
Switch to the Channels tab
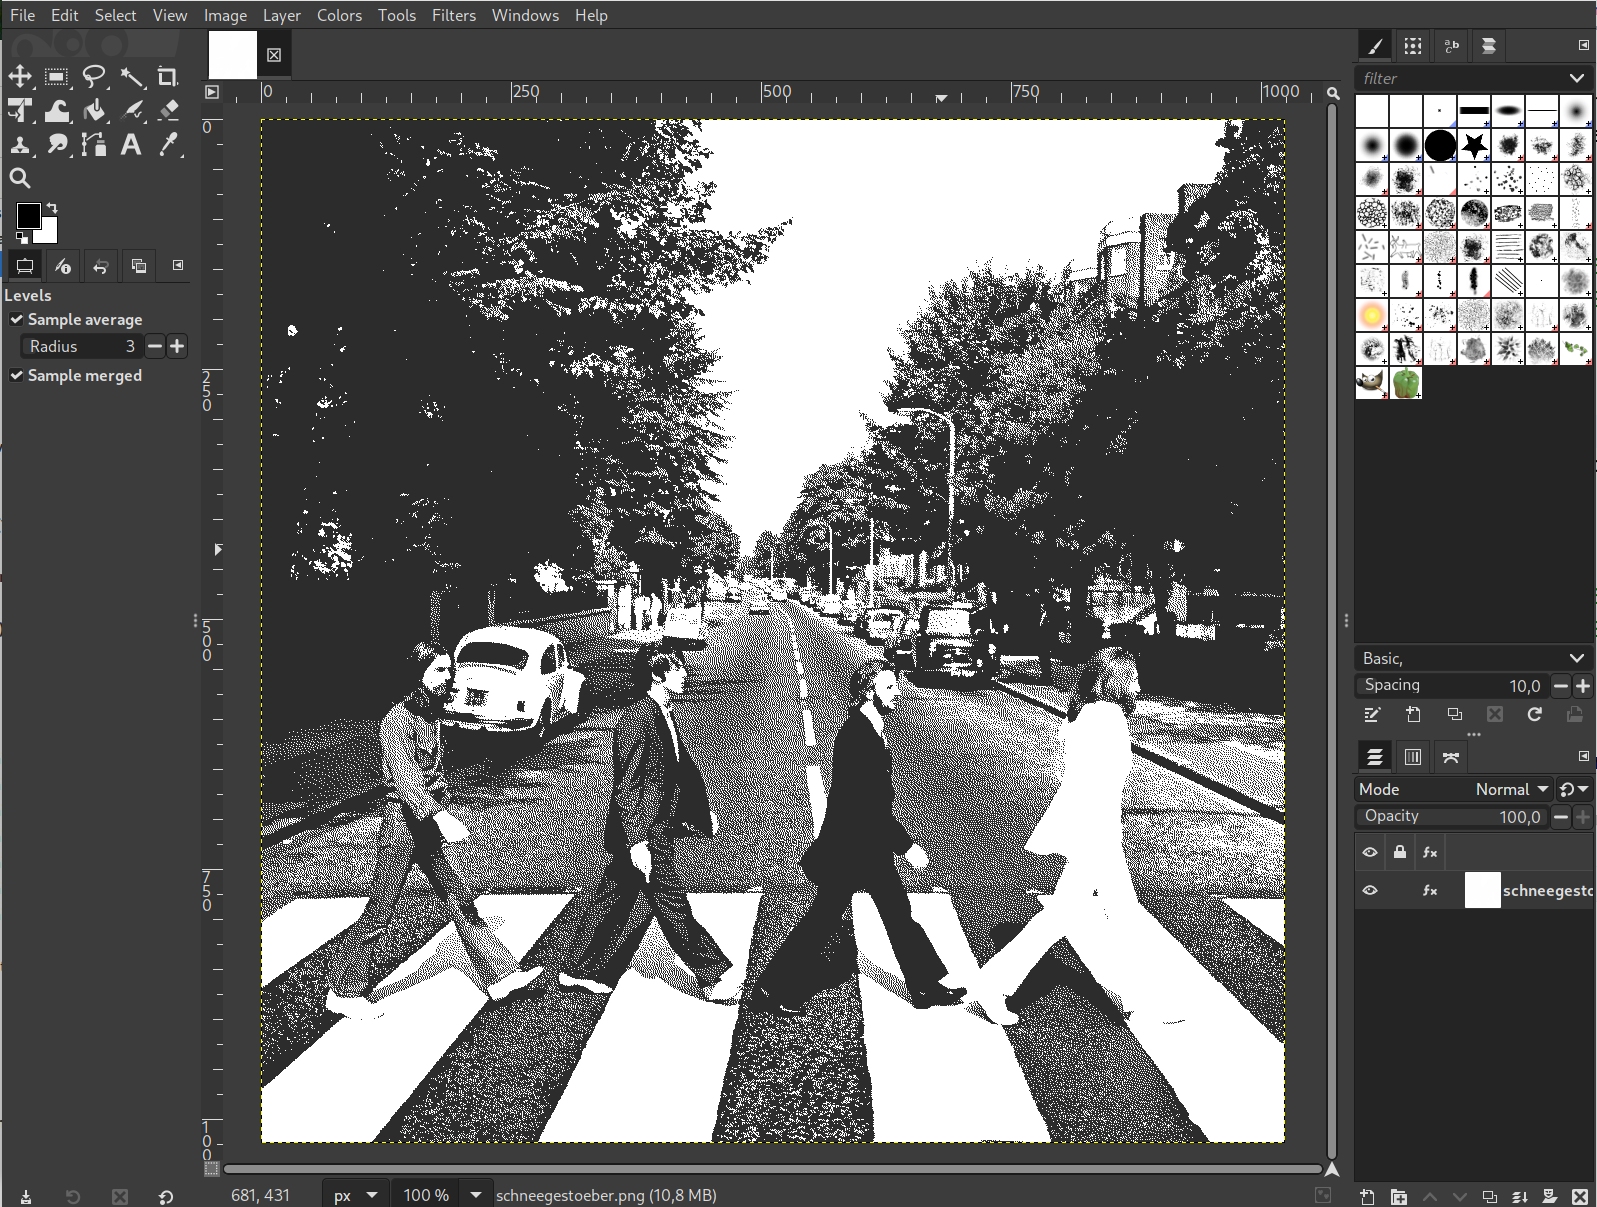point(1413,757)
